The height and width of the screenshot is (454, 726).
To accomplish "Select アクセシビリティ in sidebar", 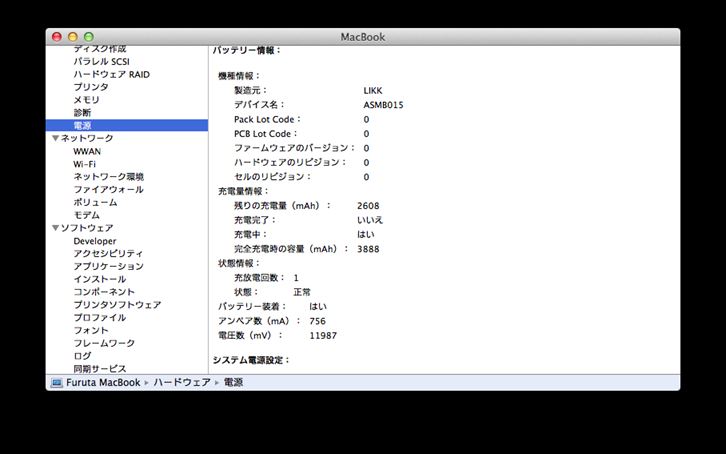I will [x=108, y=254].
